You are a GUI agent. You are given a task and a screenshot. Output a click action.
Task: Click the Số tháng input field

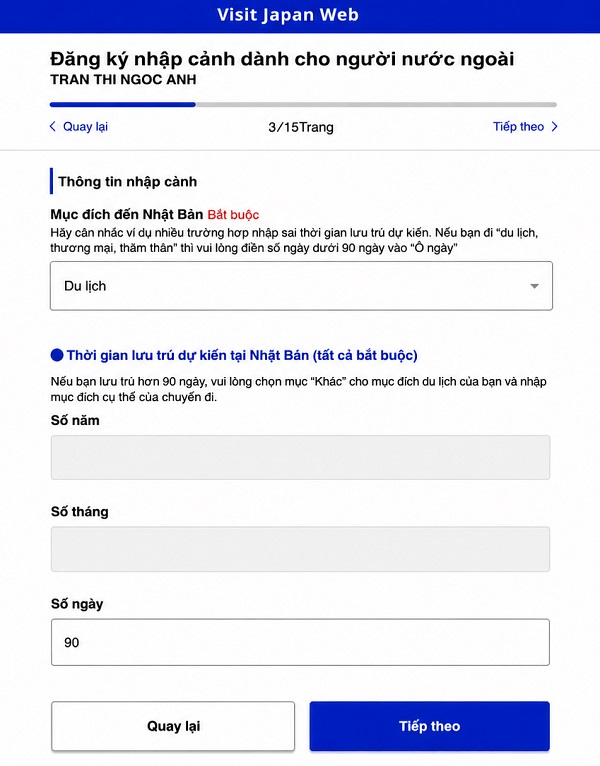300,549
